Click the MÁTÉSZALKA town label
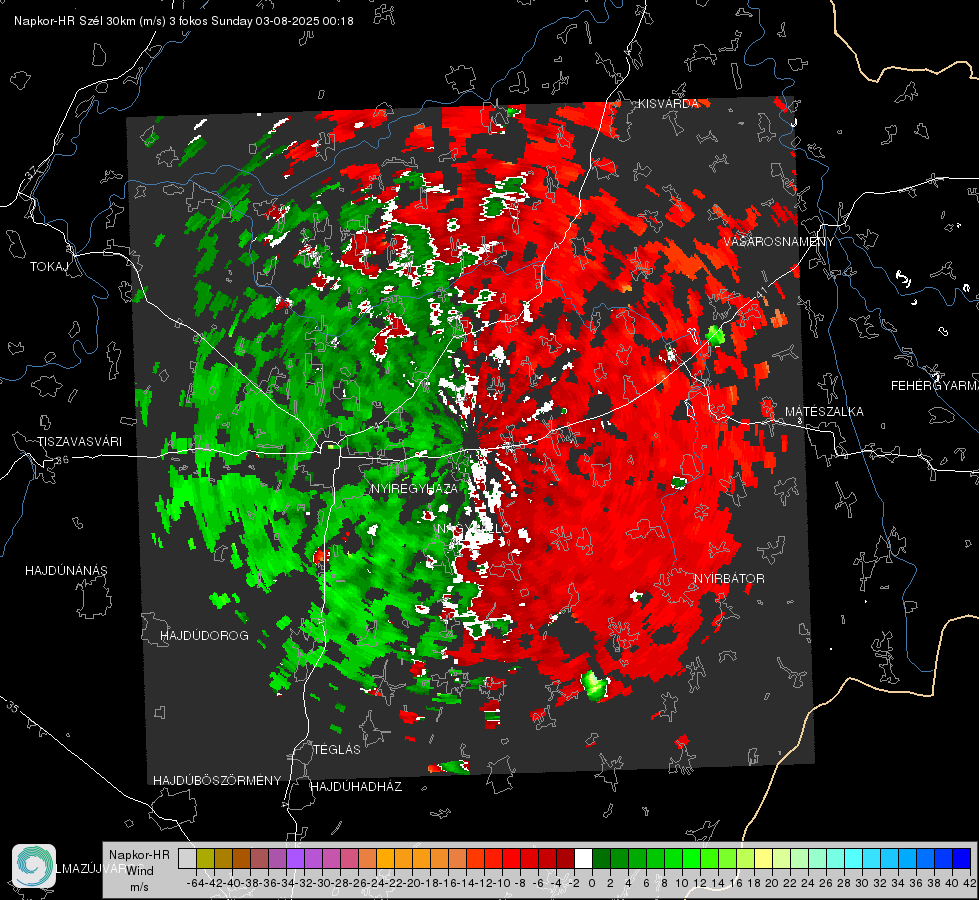Viewport: 979px width, 900px height. pyautogui.click(x=824, y=411)
